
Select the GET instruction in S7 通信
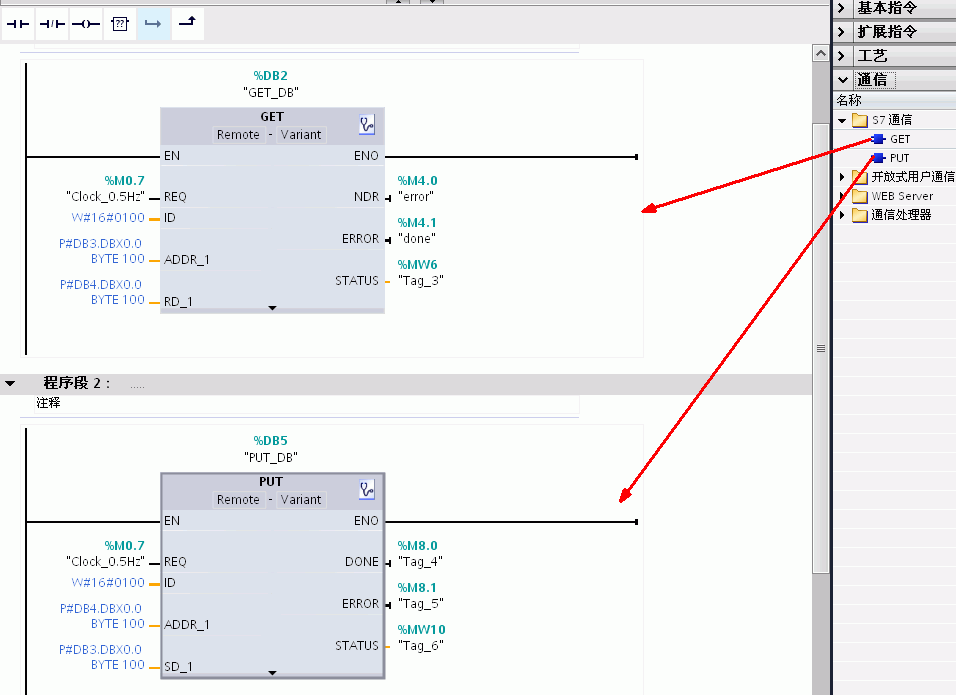(899, 139)
